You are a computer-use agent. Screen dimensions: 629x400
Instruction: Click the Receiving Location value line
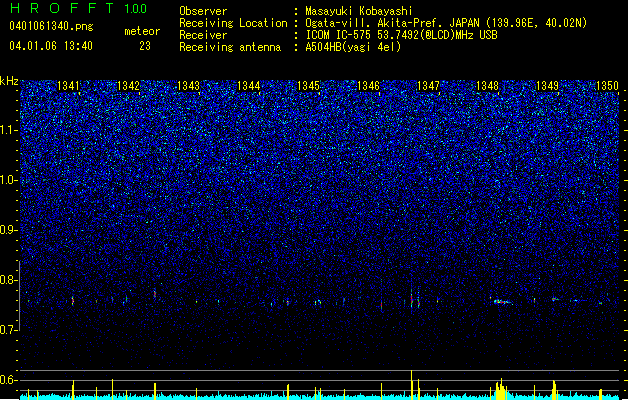point(446,23)
